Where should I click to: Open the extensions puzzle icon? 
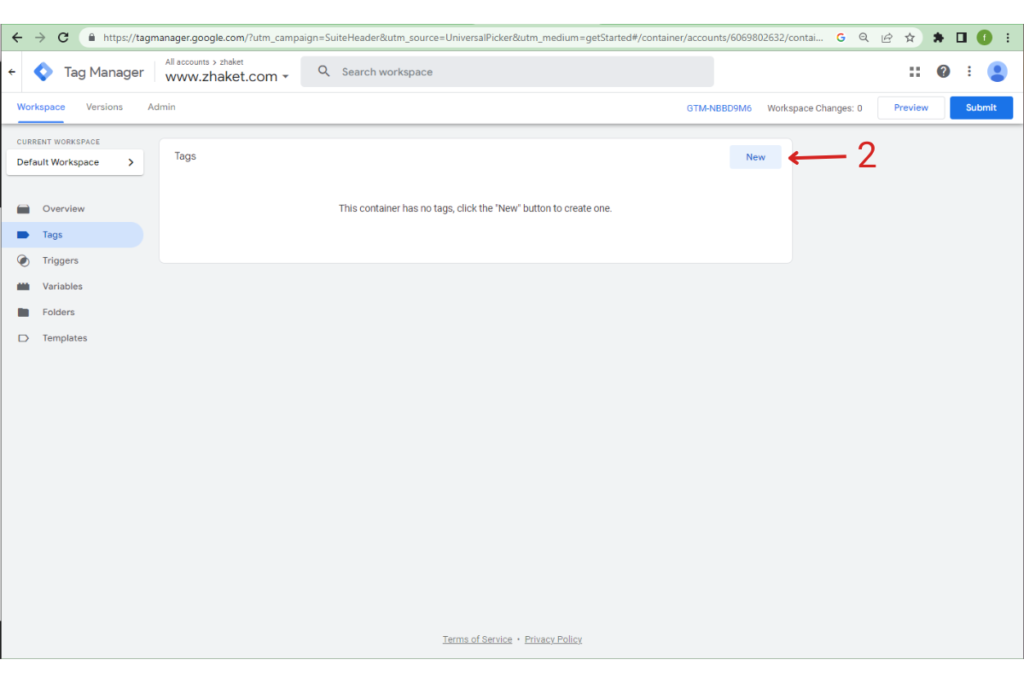point(938,37)
